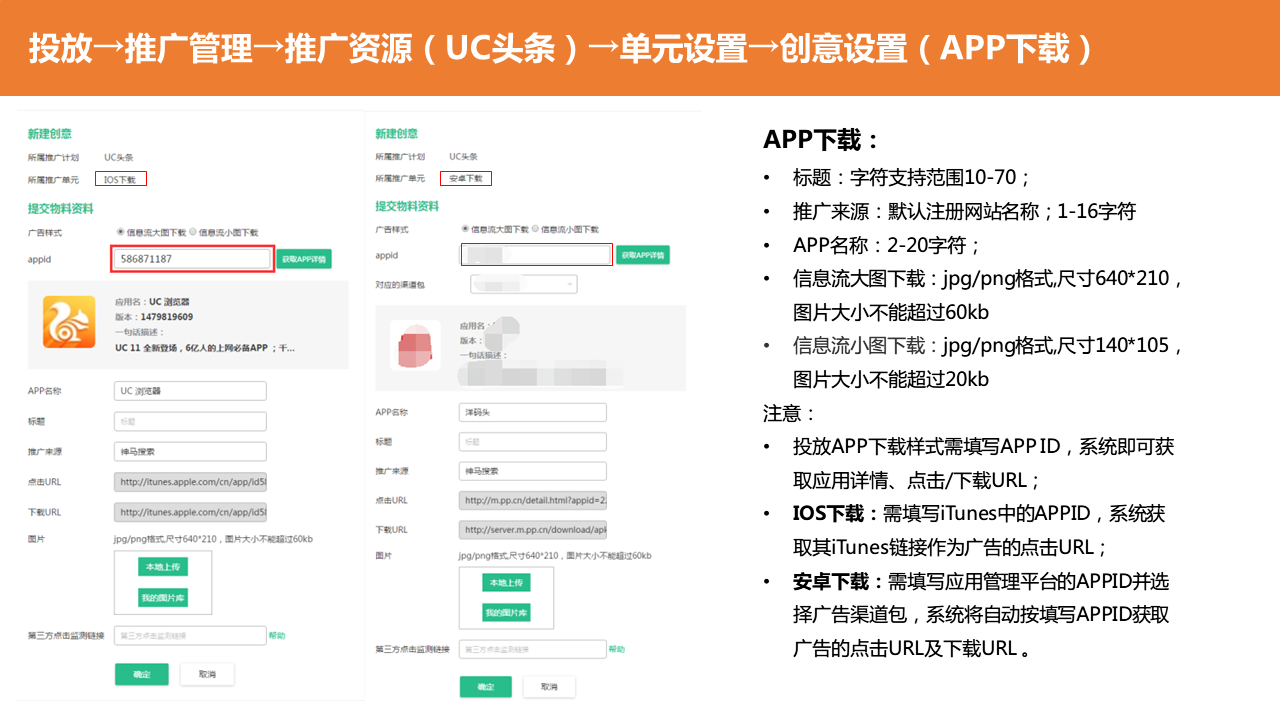
Task: Click APP名称 field with UC 浏览器
Action: [x=190, y=391]
